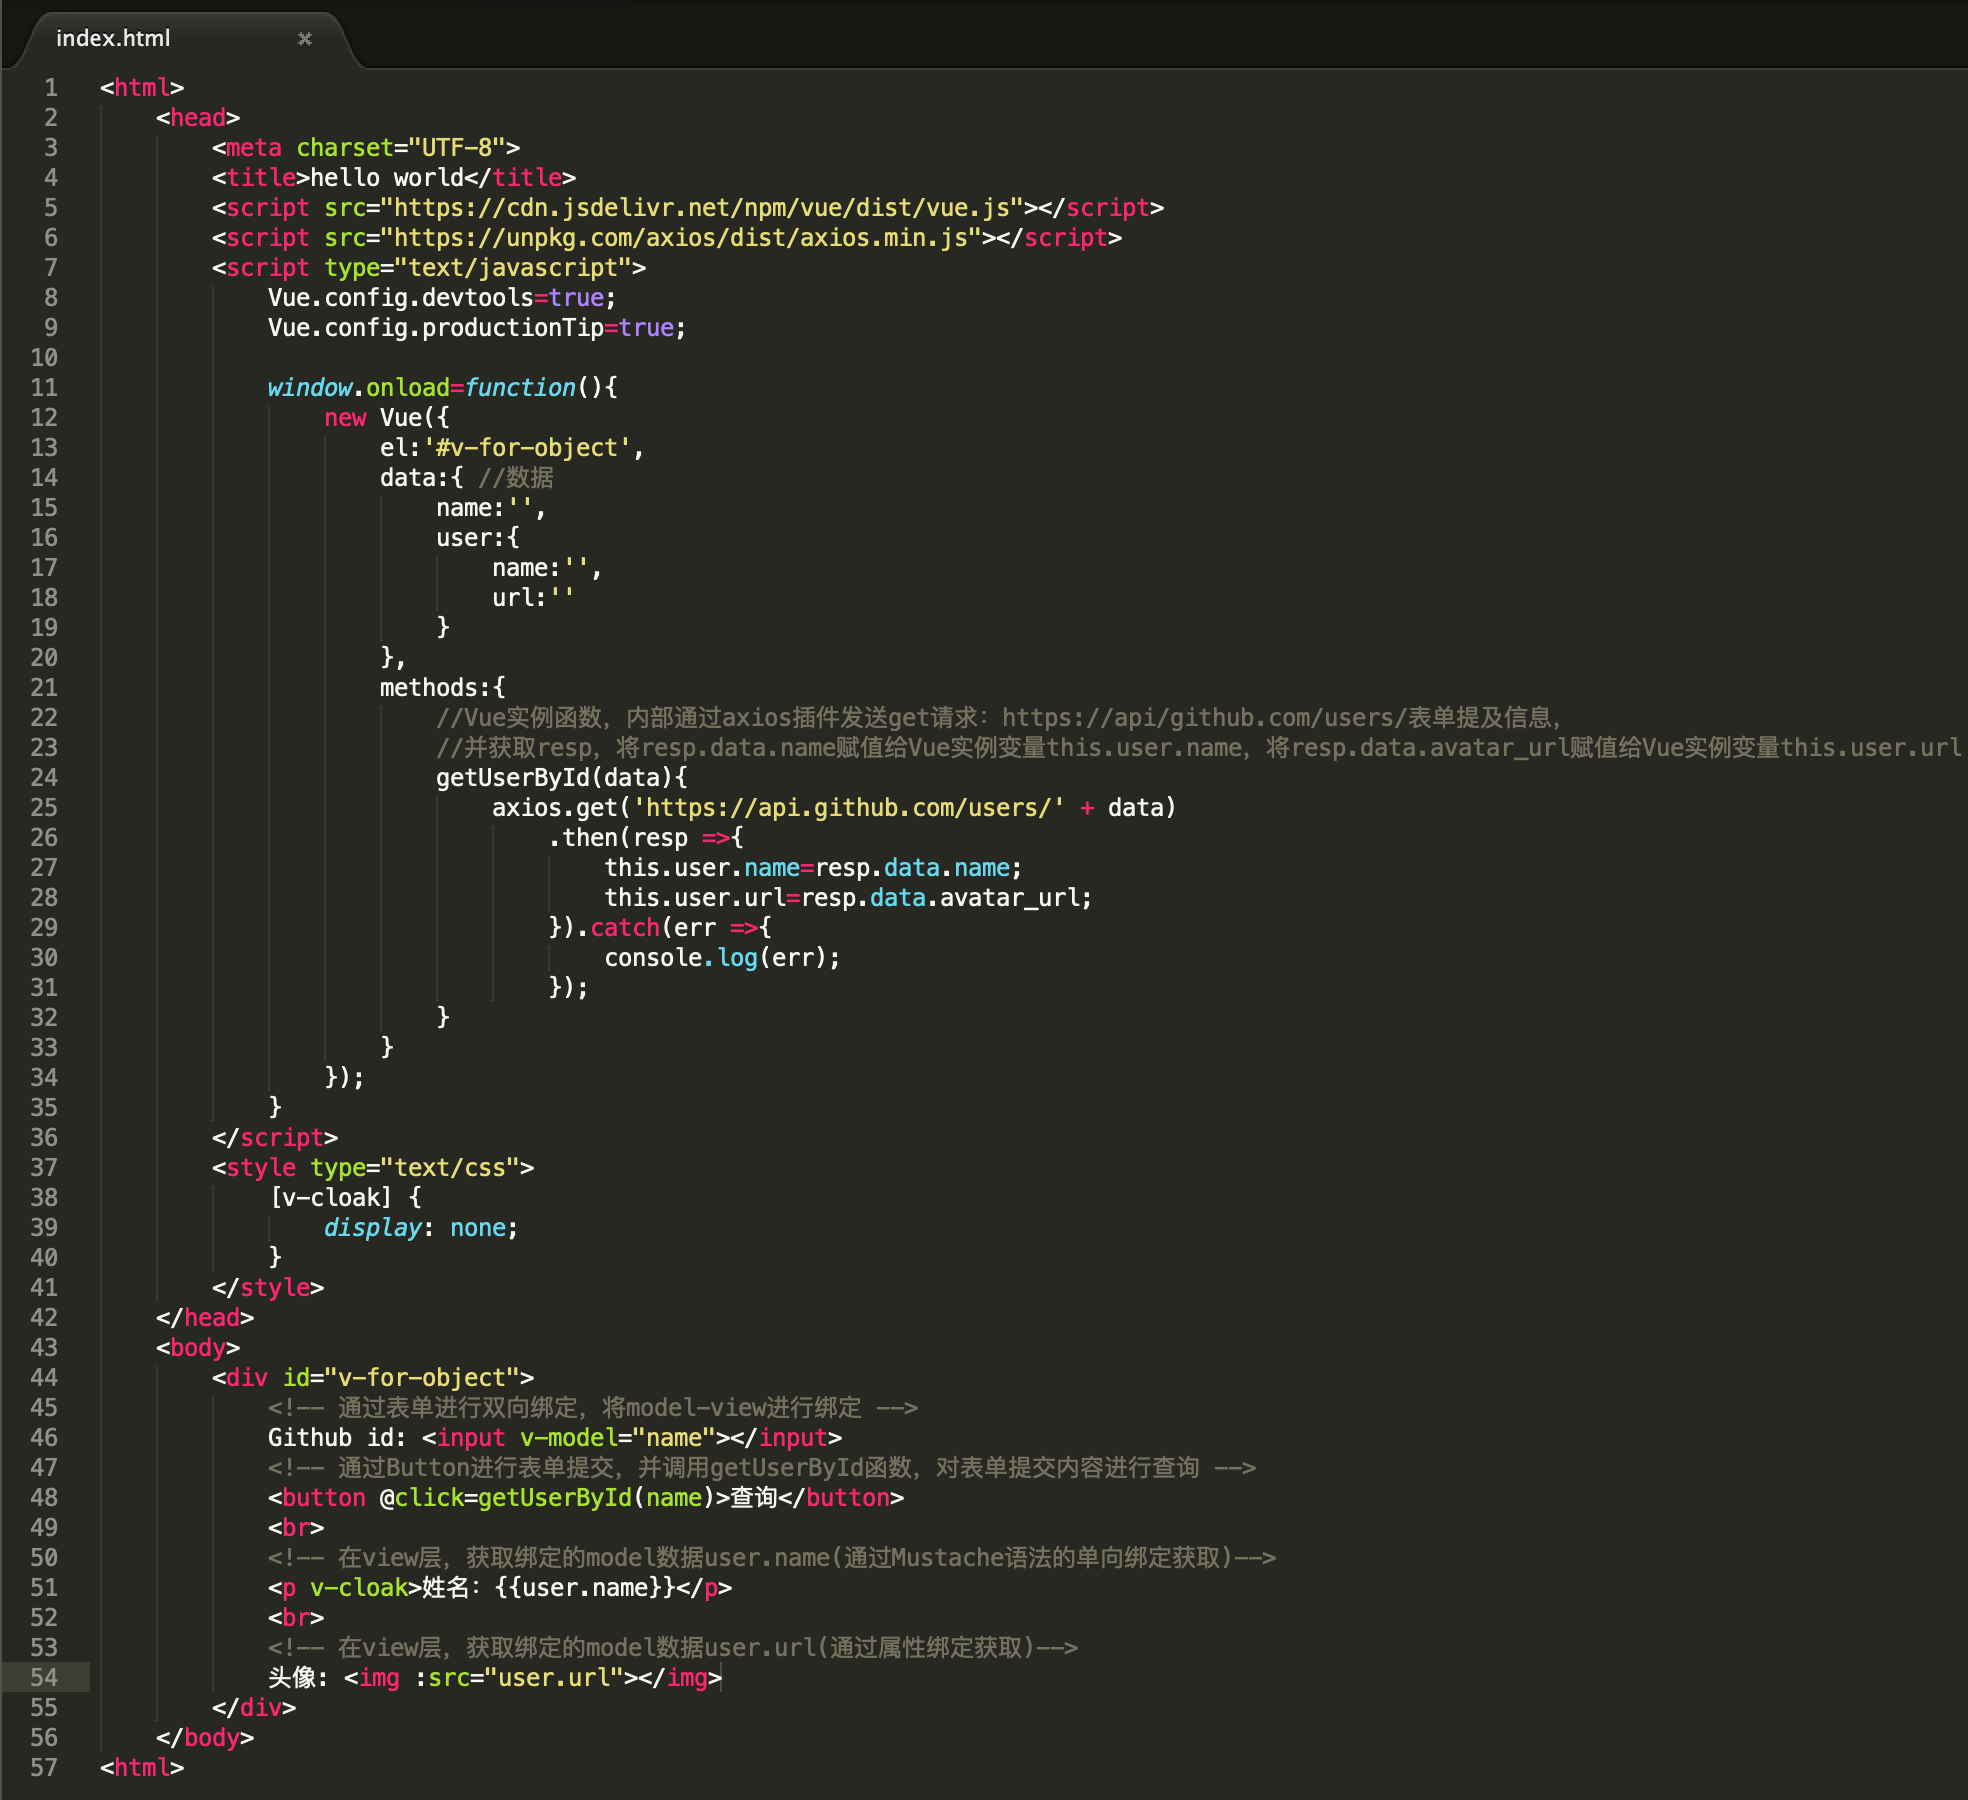This screenshot has height=1800, width=1968.
Task: Click line number 1 in the gutter
Action: [x=50, y=88]
